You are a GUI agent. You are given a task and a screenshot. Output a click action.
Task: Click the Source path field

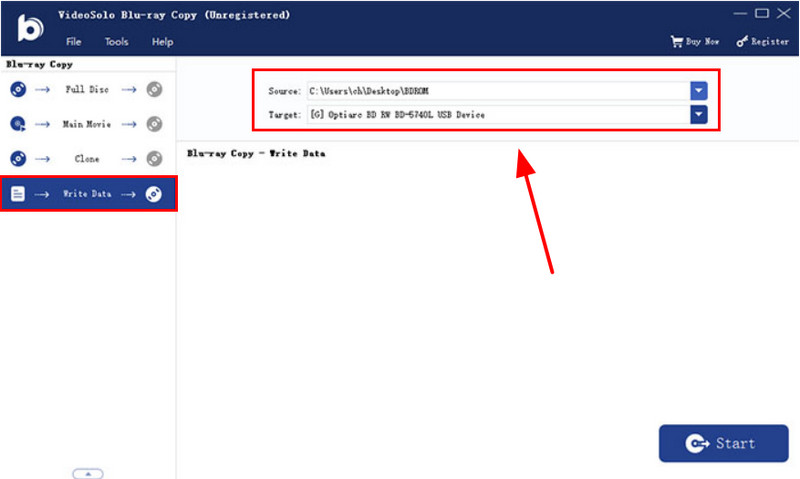(x=498, y=91)
